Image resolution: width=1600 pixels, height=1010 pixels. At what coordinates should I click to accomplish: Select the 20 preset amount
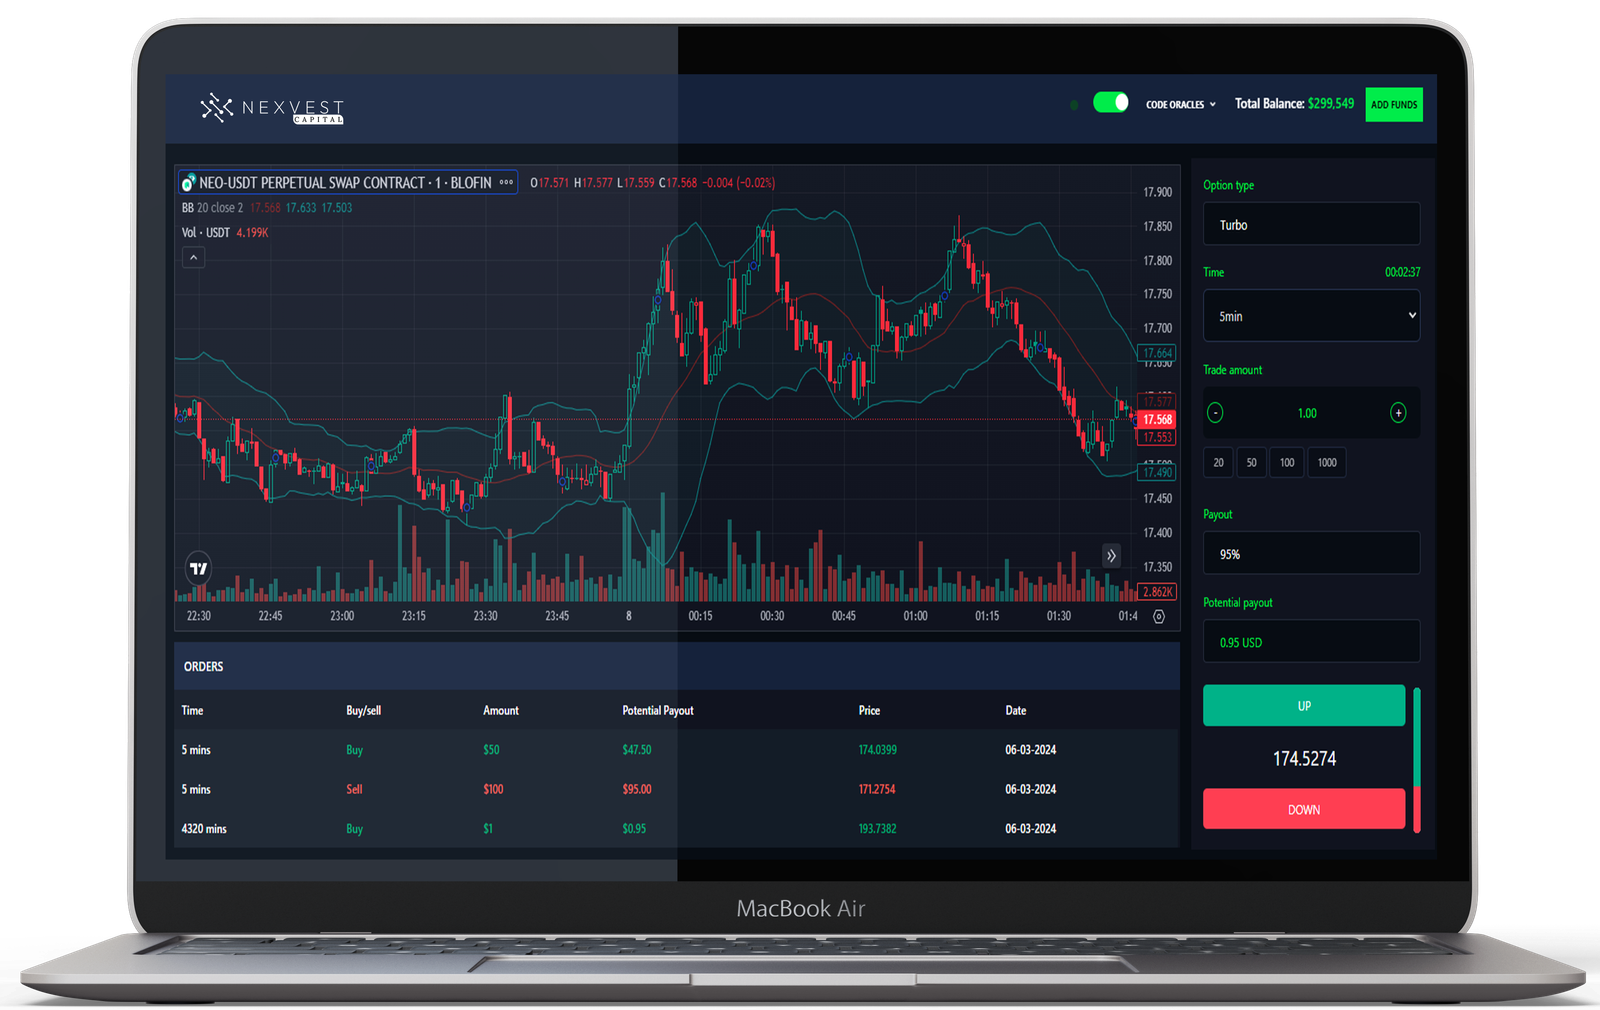[1218, 463]
